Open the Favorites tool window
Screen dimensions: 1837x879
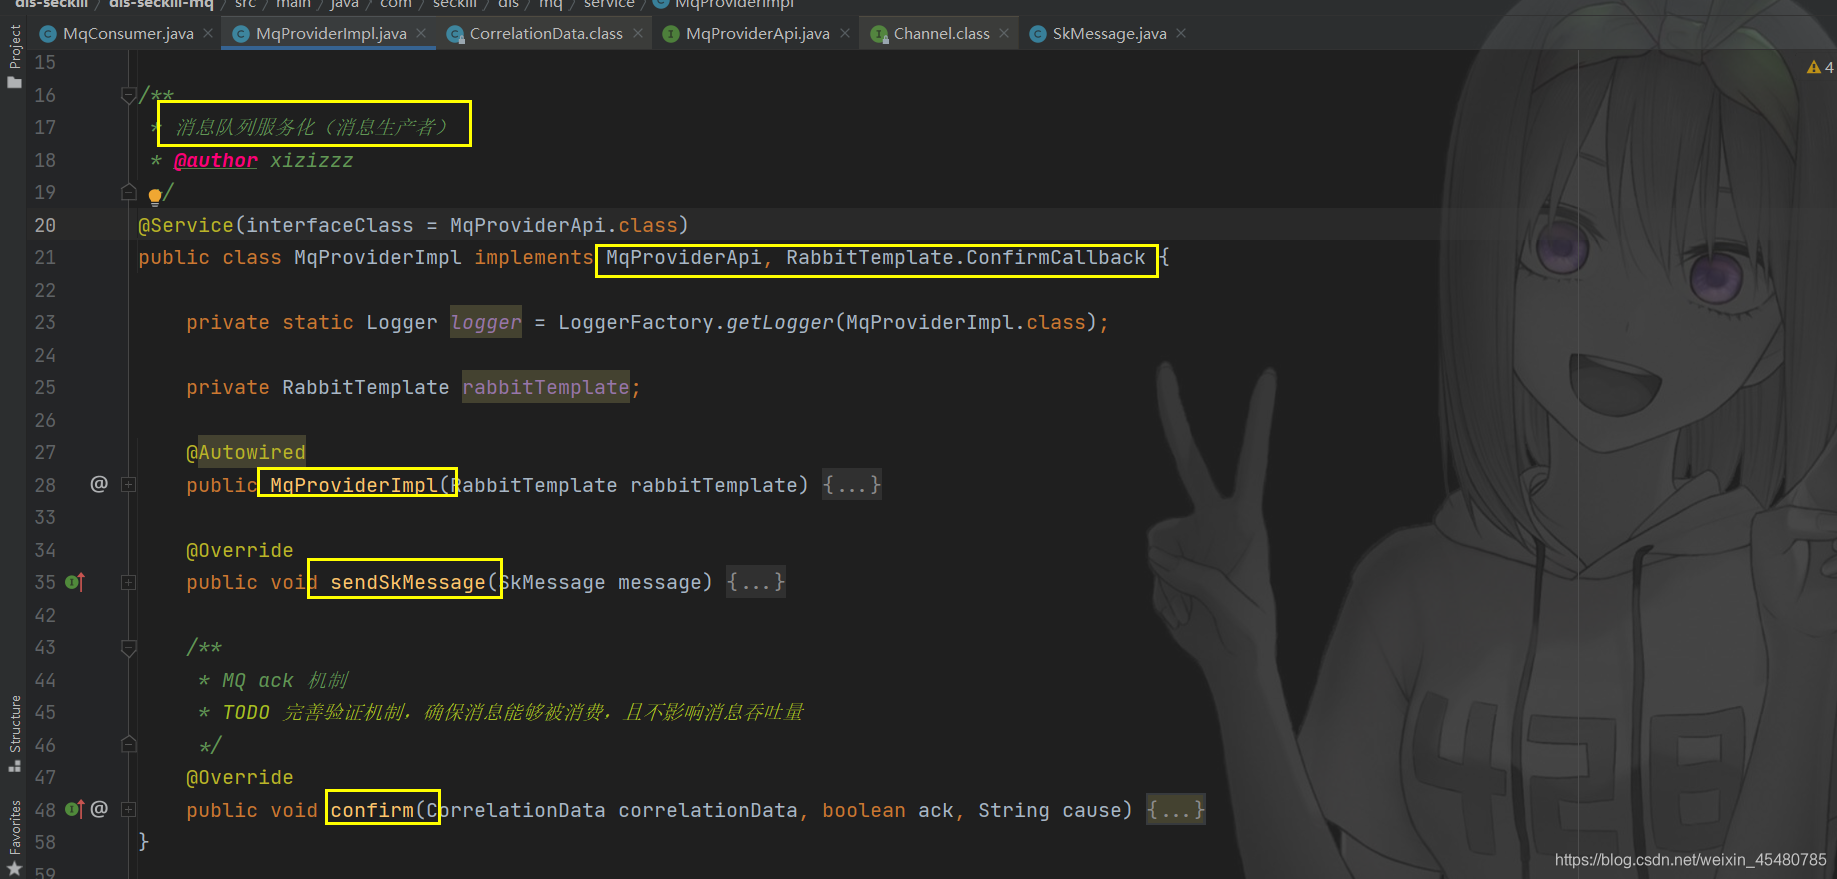point(14,836)
